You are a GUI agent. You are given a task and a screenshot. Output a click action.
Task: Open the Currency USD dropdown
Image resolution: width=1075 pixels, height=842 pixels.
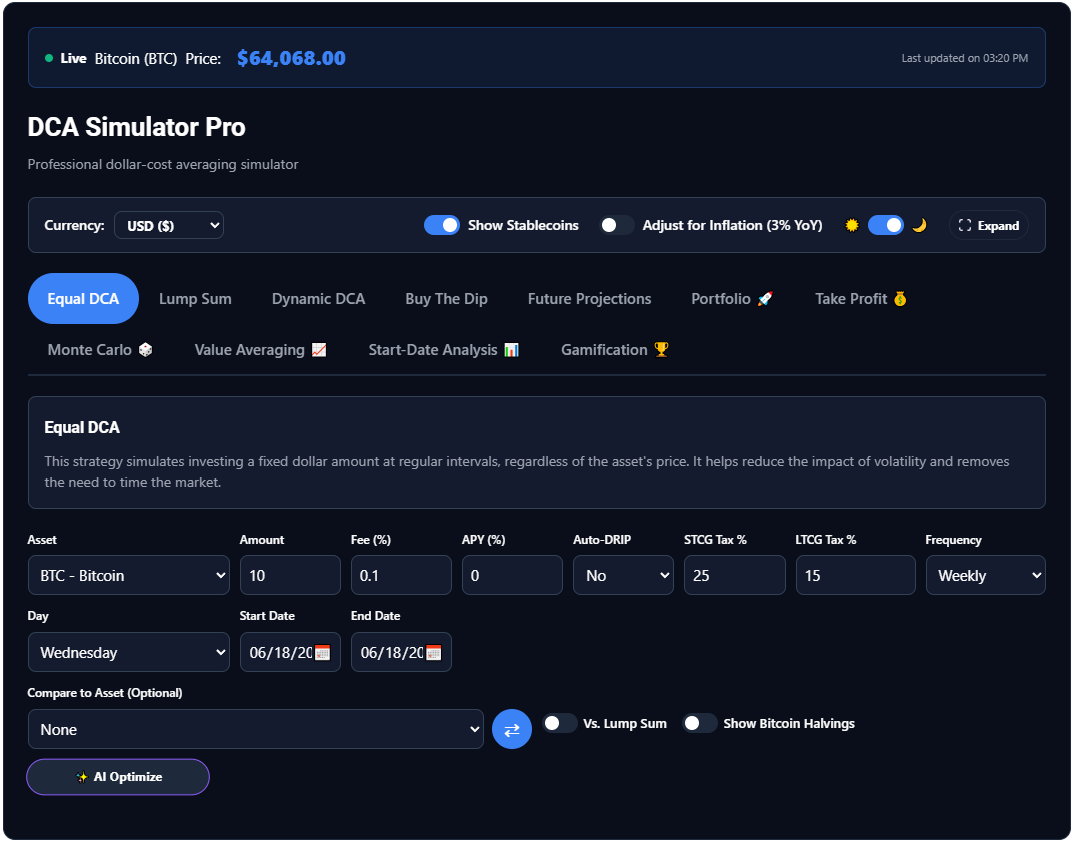tap(169, 225)
